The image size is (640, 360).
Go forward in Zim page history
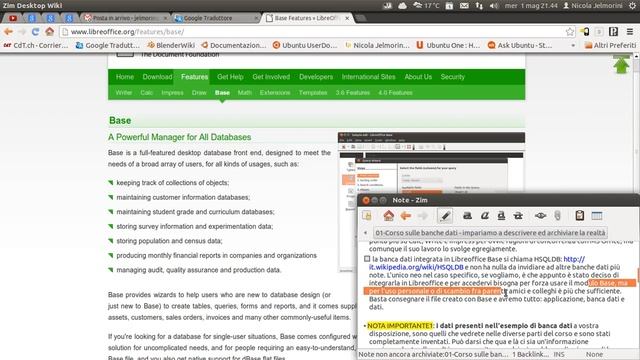pos(422,216)
